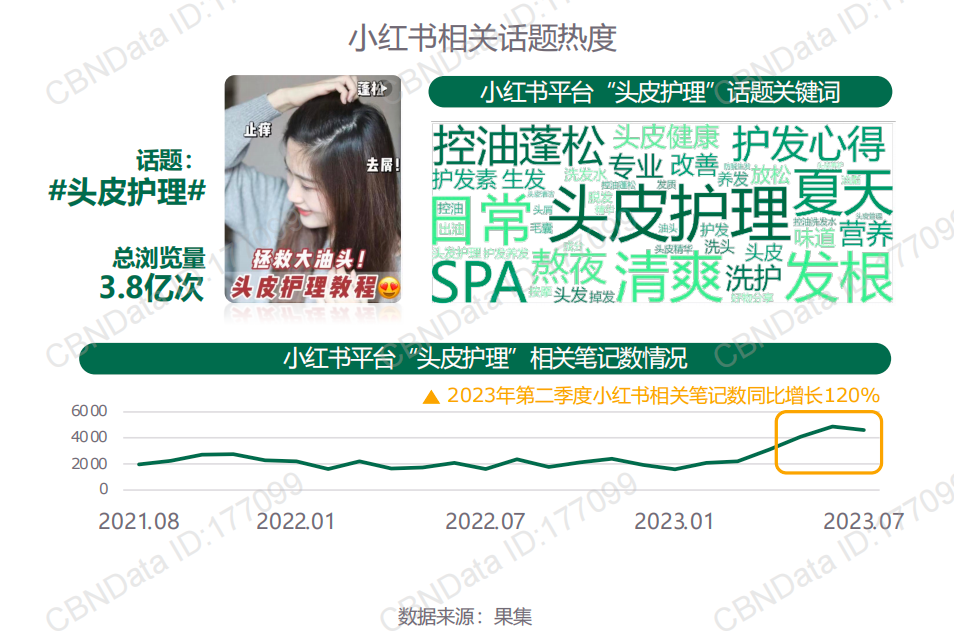Click the 拯救大油头! caption on the cover image

(x=310, y=260)
